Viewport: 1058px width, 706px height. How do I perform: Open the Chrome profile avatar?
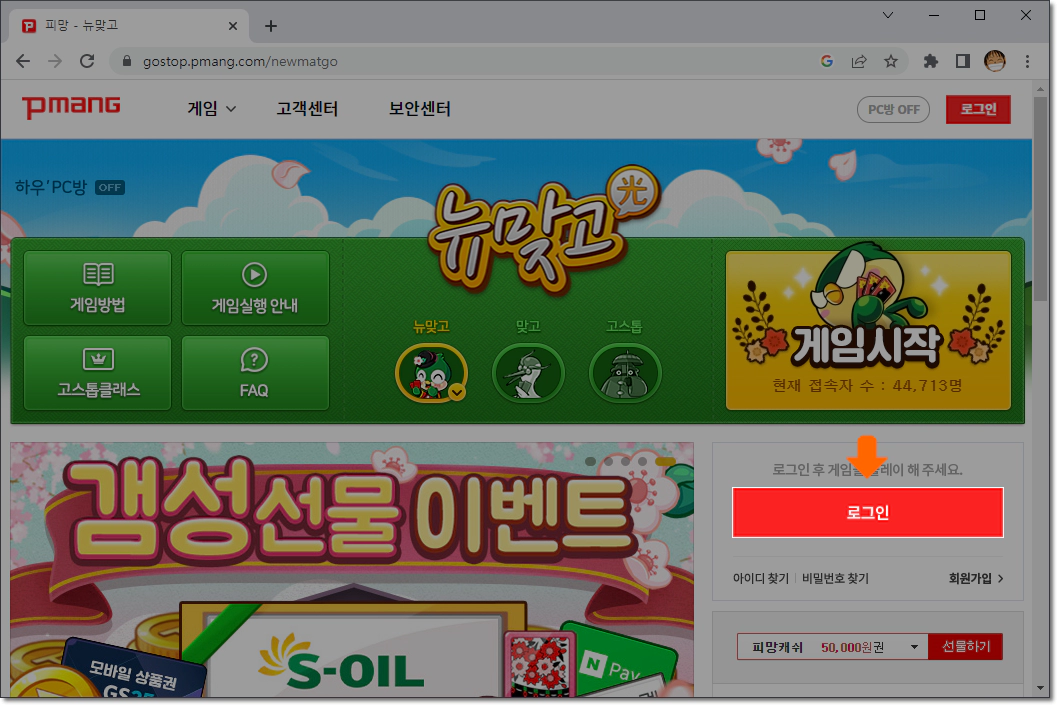pyautogui.click(x=995, y=61)
